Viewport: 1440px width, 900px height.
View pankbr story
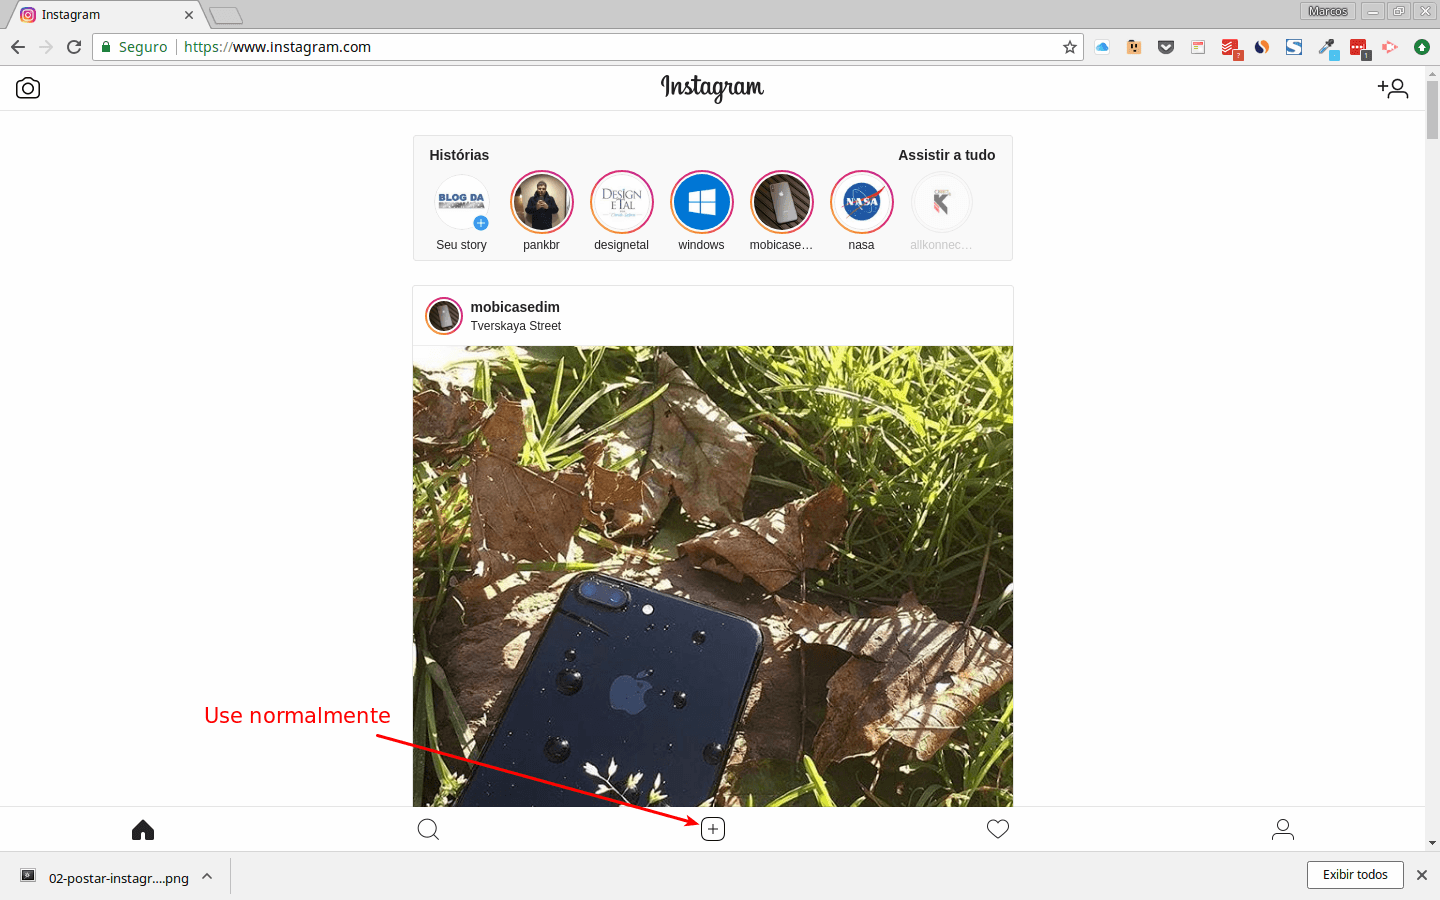[x=541, y=202]
